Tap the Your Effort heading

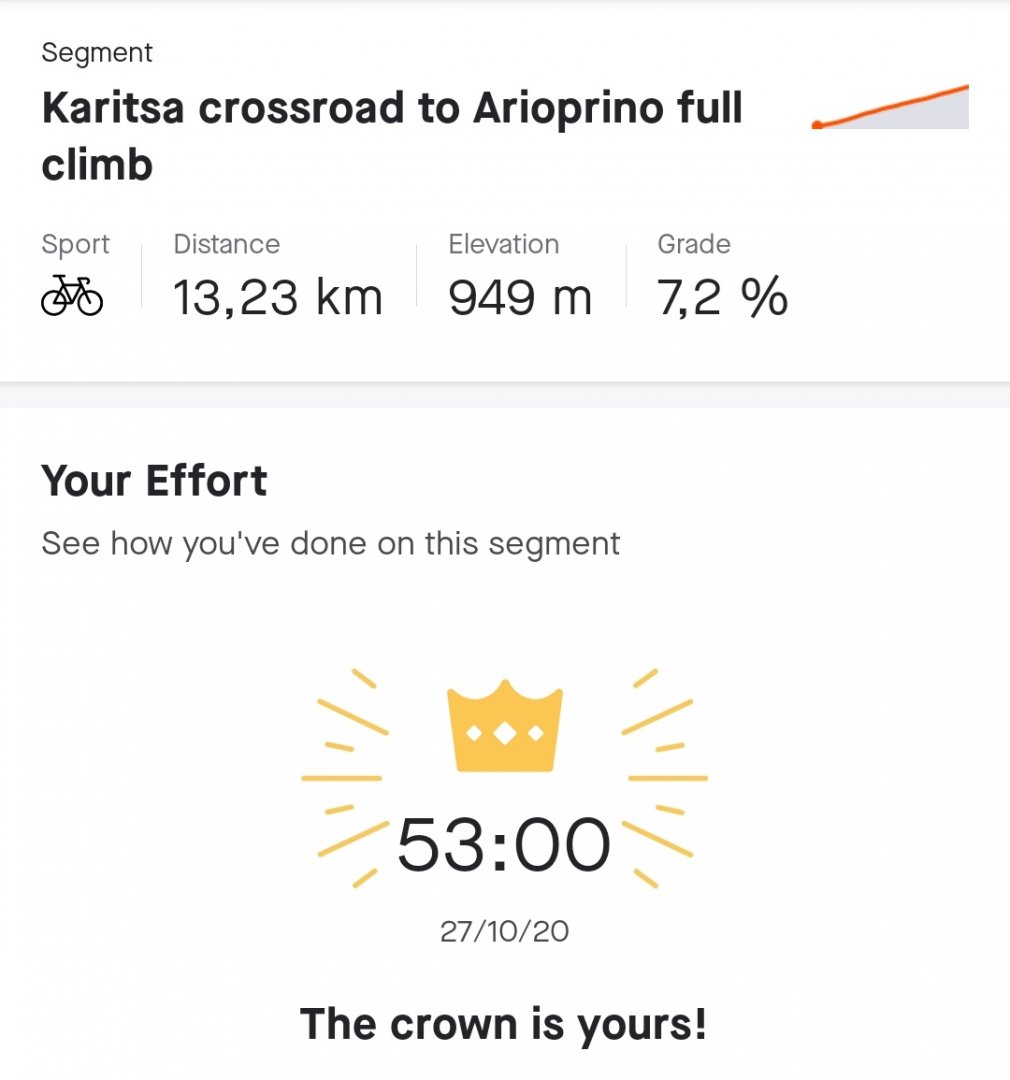point(154,480)
